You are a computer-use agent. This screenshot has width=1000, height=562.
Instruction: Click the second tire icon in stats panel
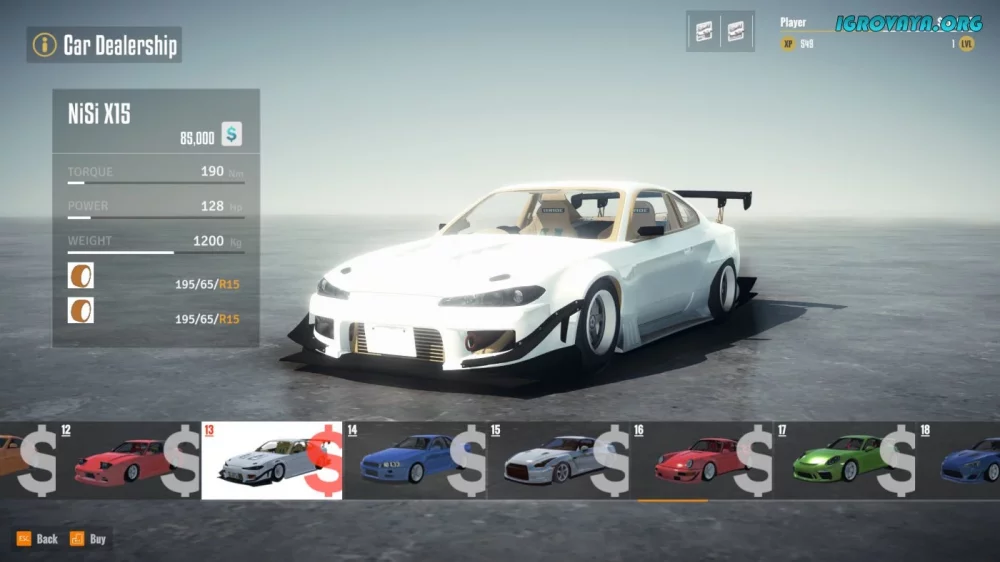81,310
